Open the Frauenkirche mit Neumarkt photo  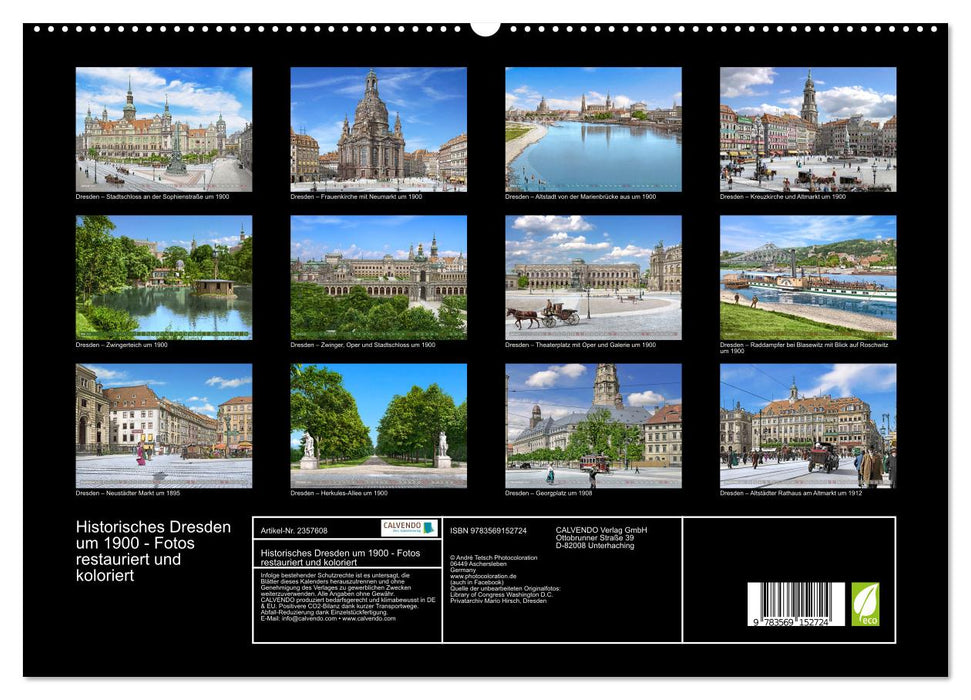pos(378,129)
